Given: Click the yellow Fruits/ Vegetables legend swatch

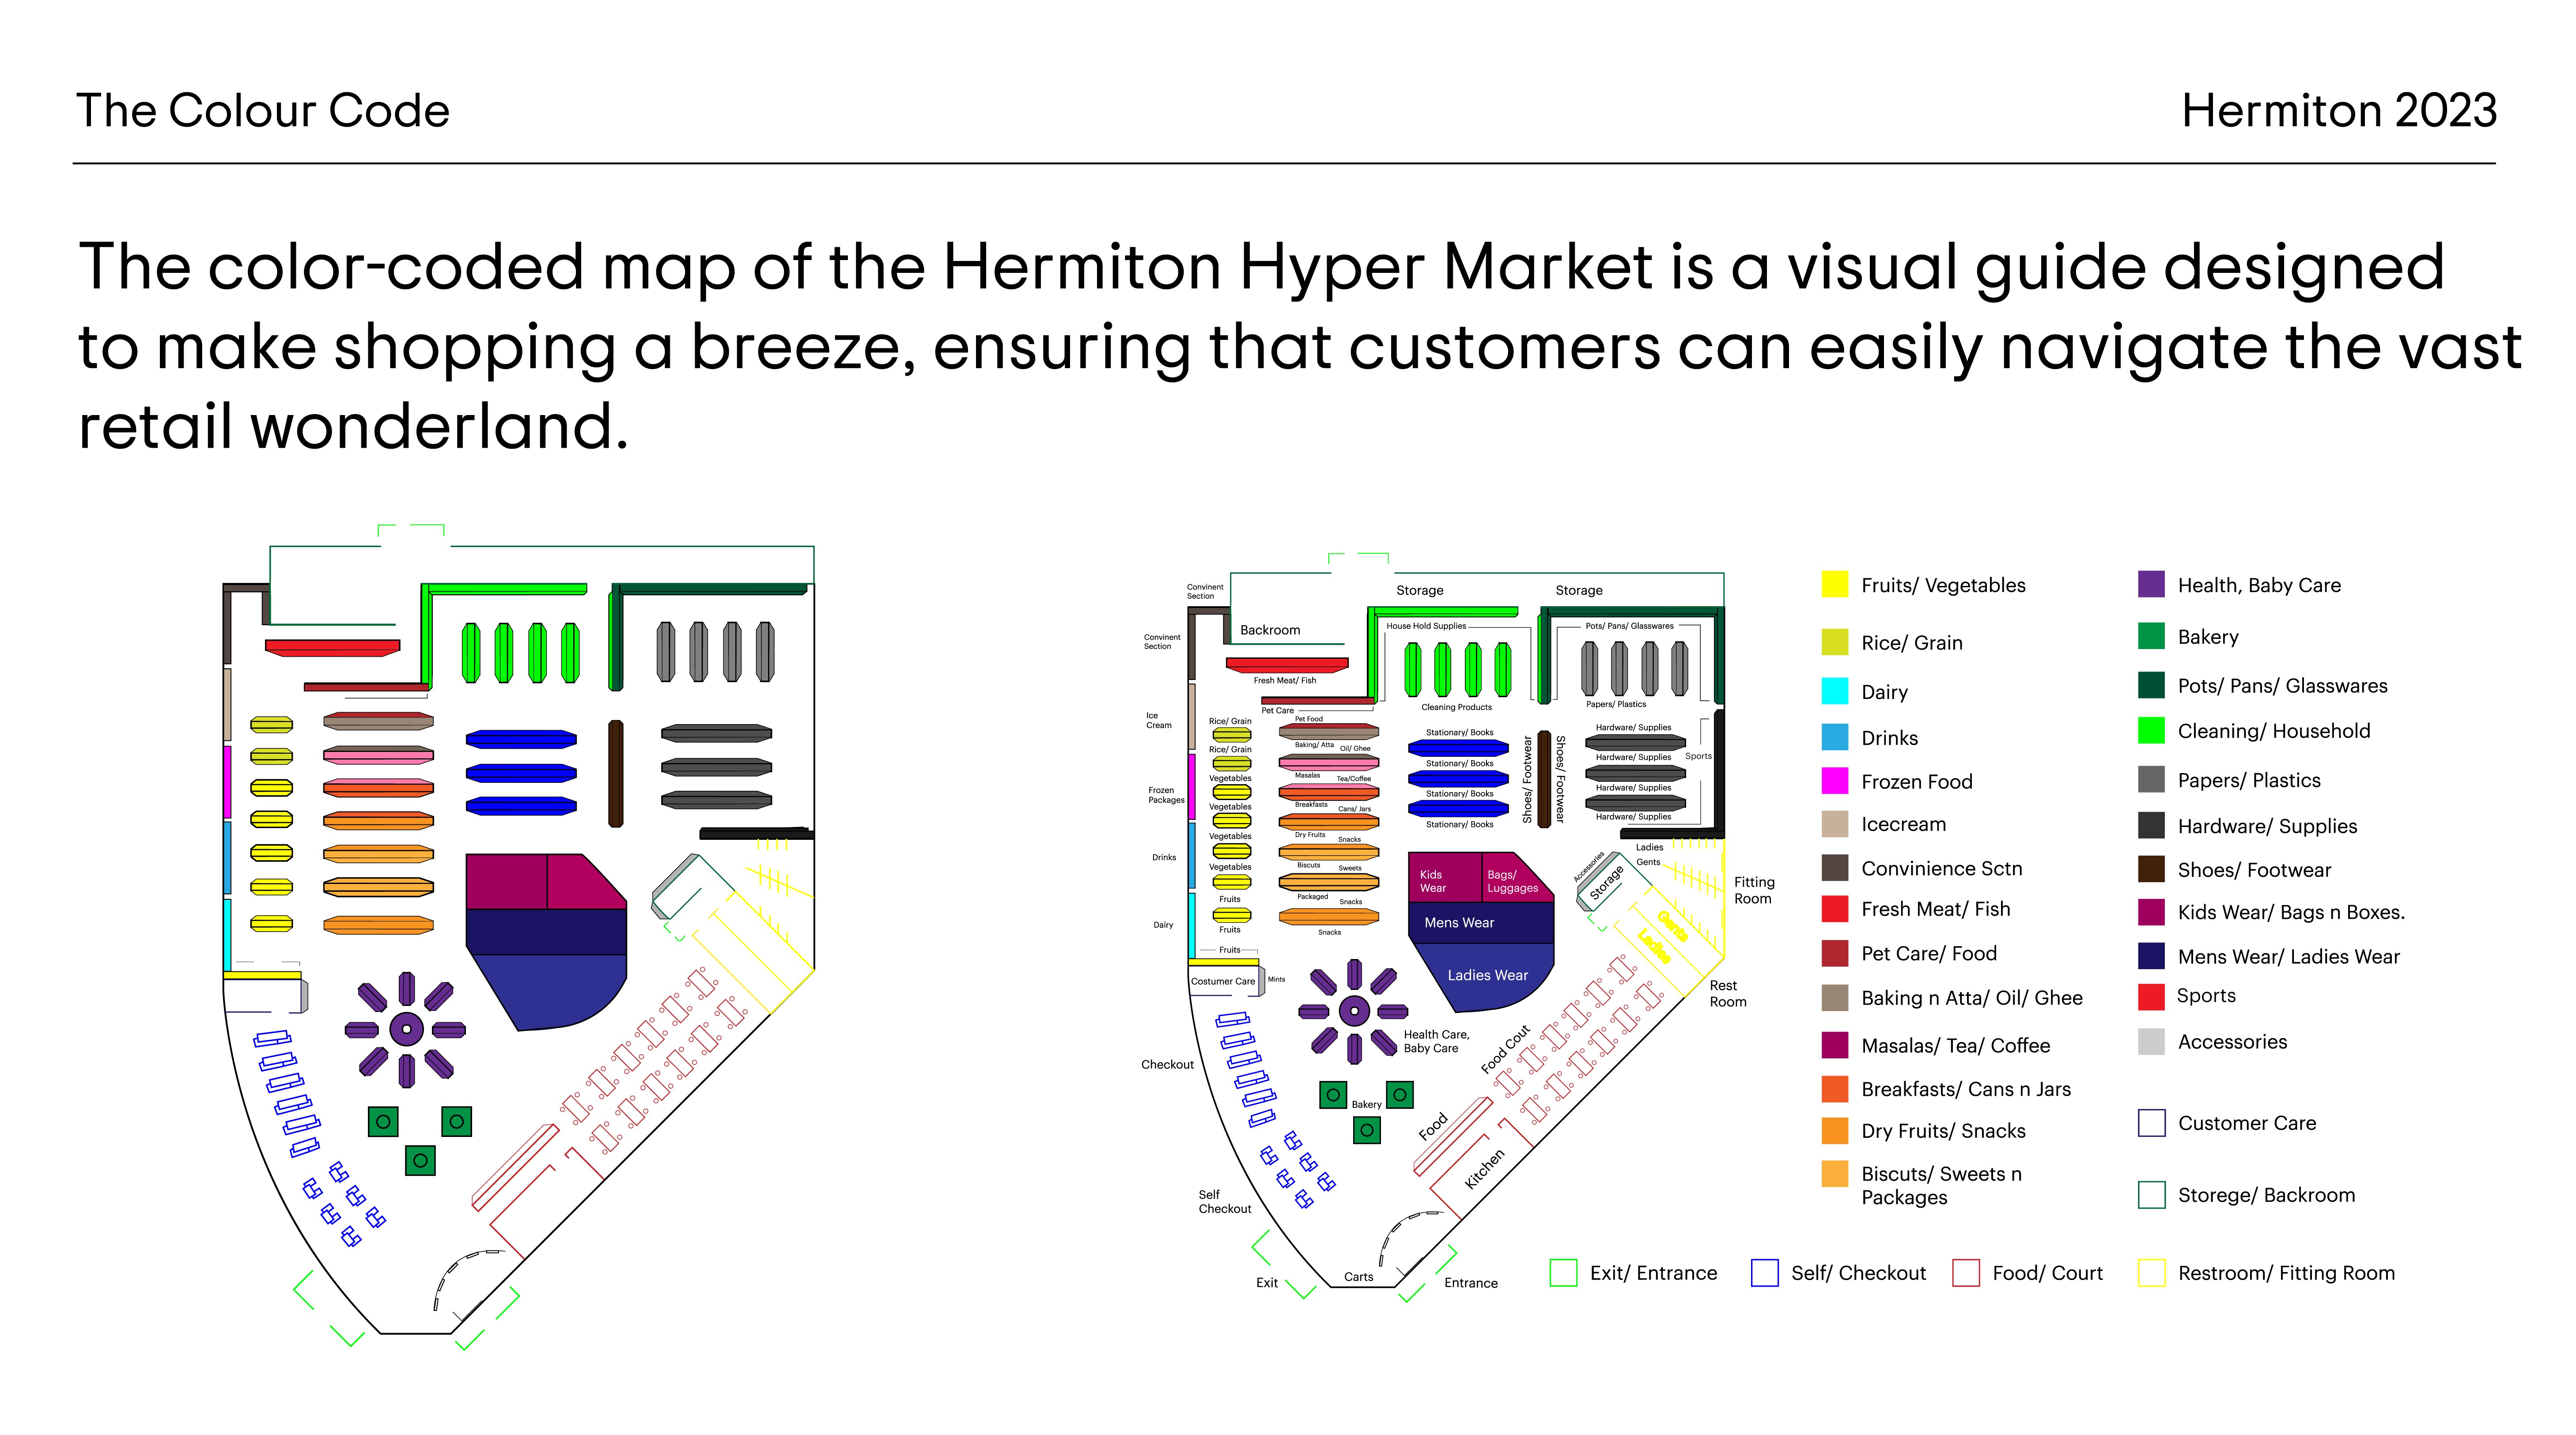Looking at the screenshot, I should click(1834, 584).
